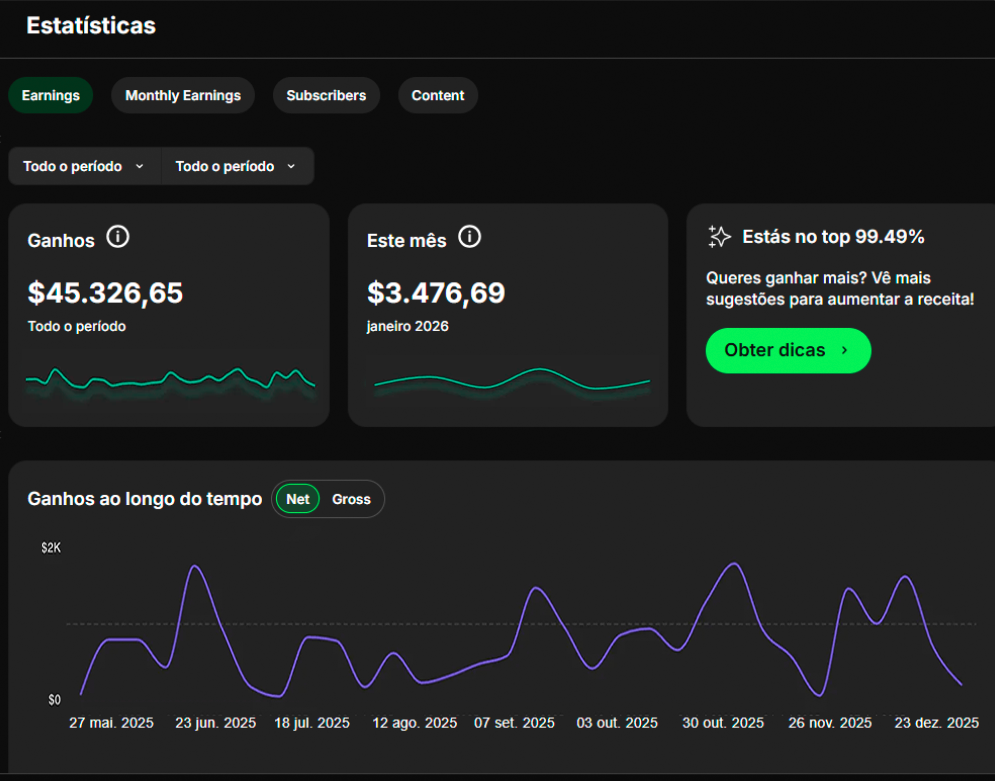Select the Earnings tab
This screenshot has width=995, height=781.
pyautogui.click(x=50, y=96)
